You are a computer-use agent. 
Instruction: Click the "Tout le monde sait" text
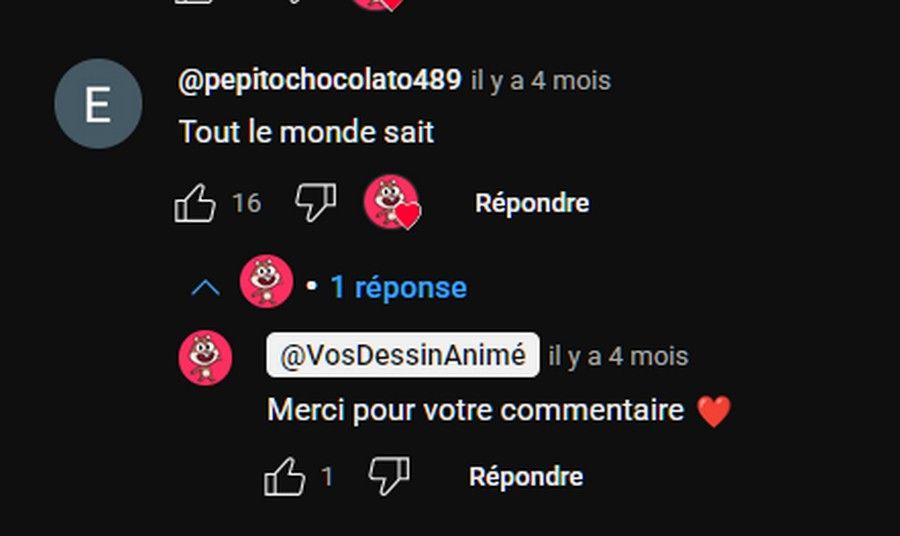[x=307, y=132]
